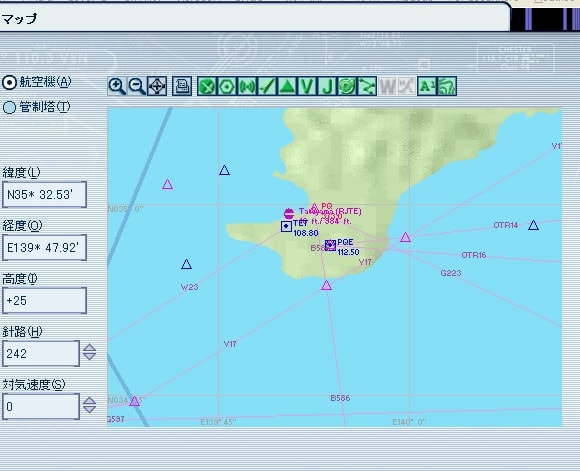Toggle airports display icon
Screen dimensions: 580x471
point(207,86)
